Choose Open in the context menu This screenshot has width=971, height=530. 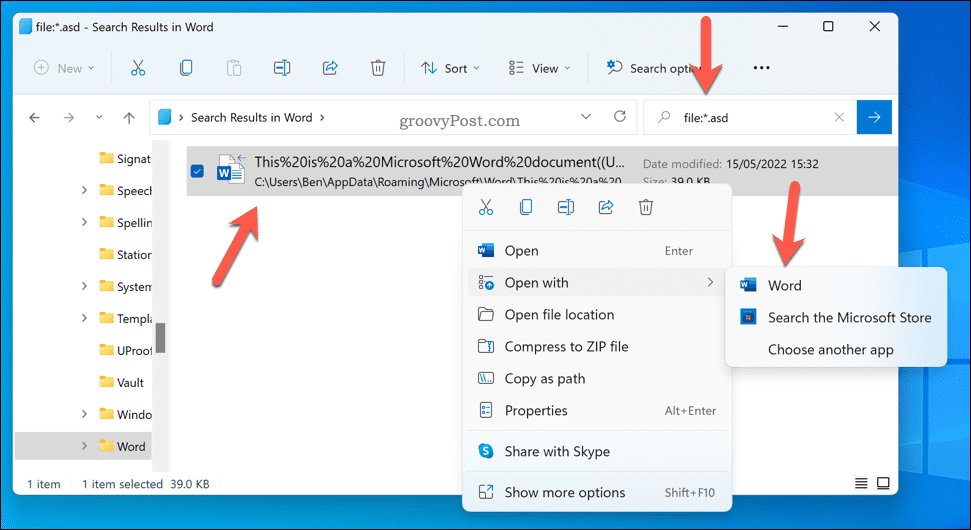(x=597, y=251)
